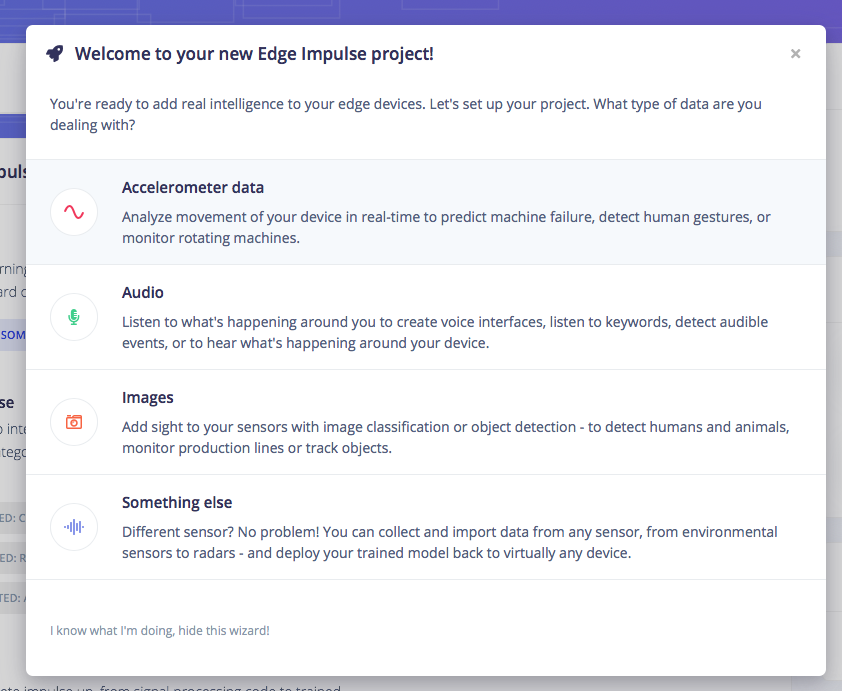842x691 pixels.
Task: Choose the Something else heading
Action: tap(177, 503)
